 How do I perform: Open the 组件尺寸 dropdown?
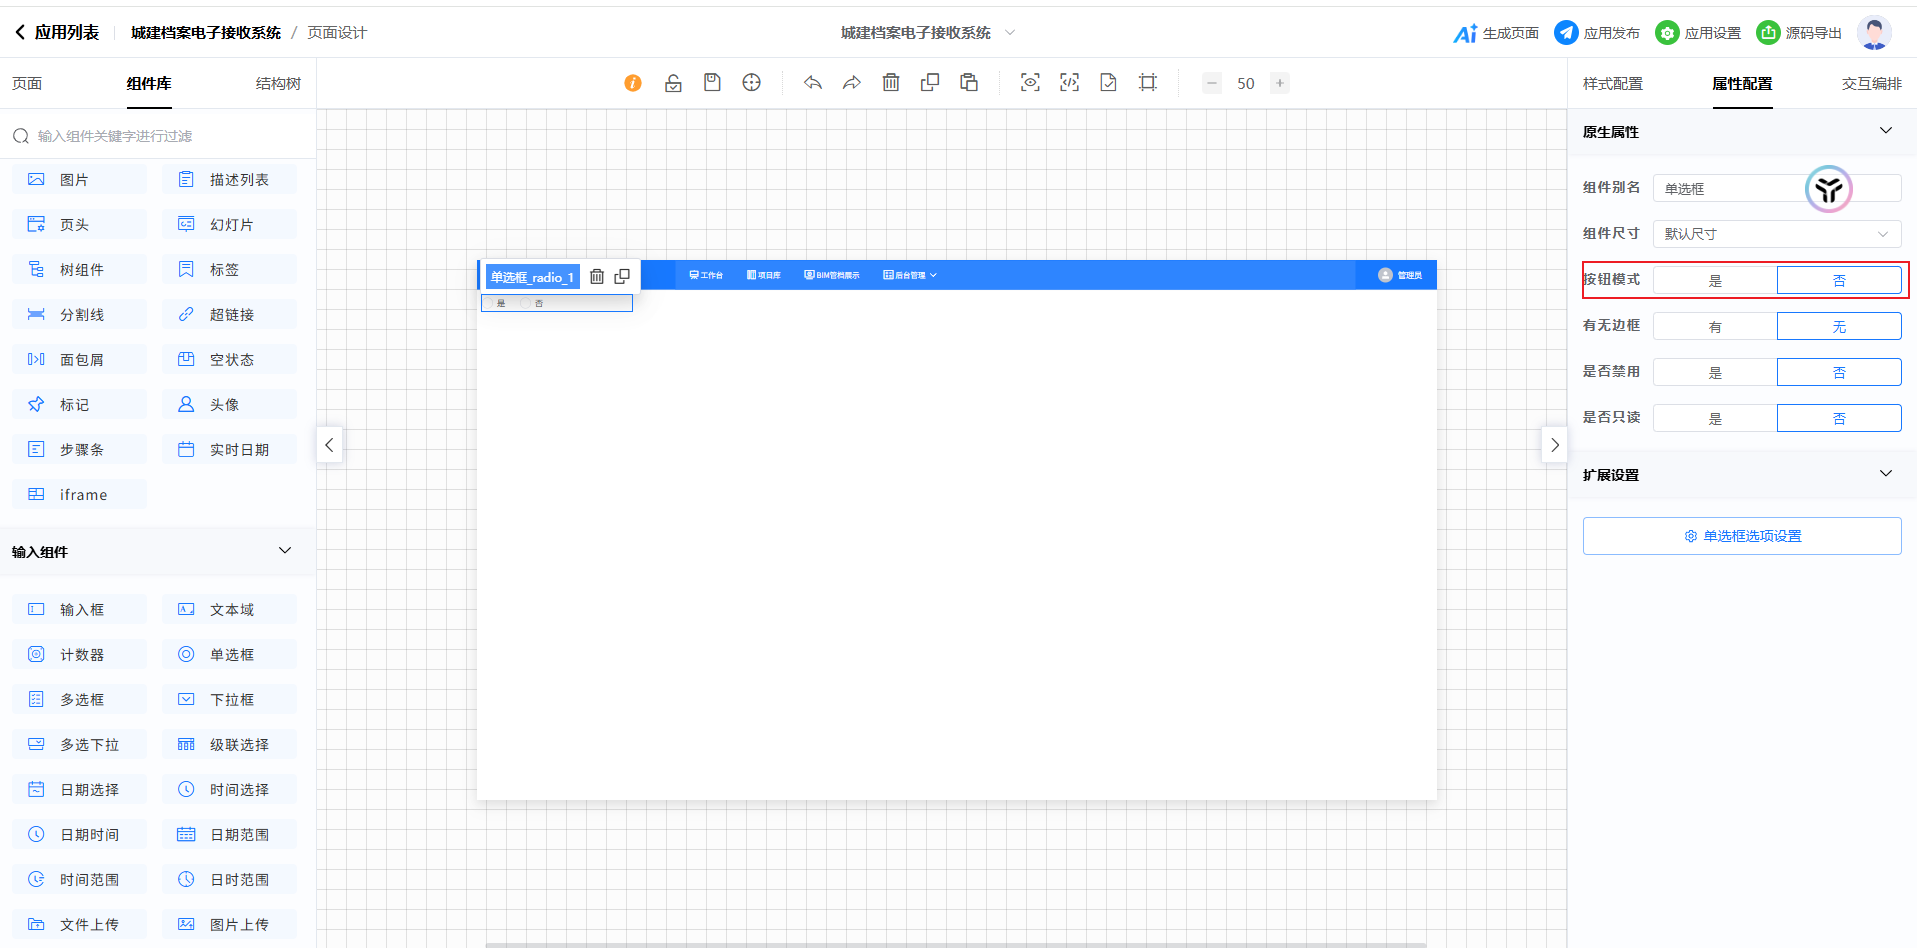[1776, 234]
